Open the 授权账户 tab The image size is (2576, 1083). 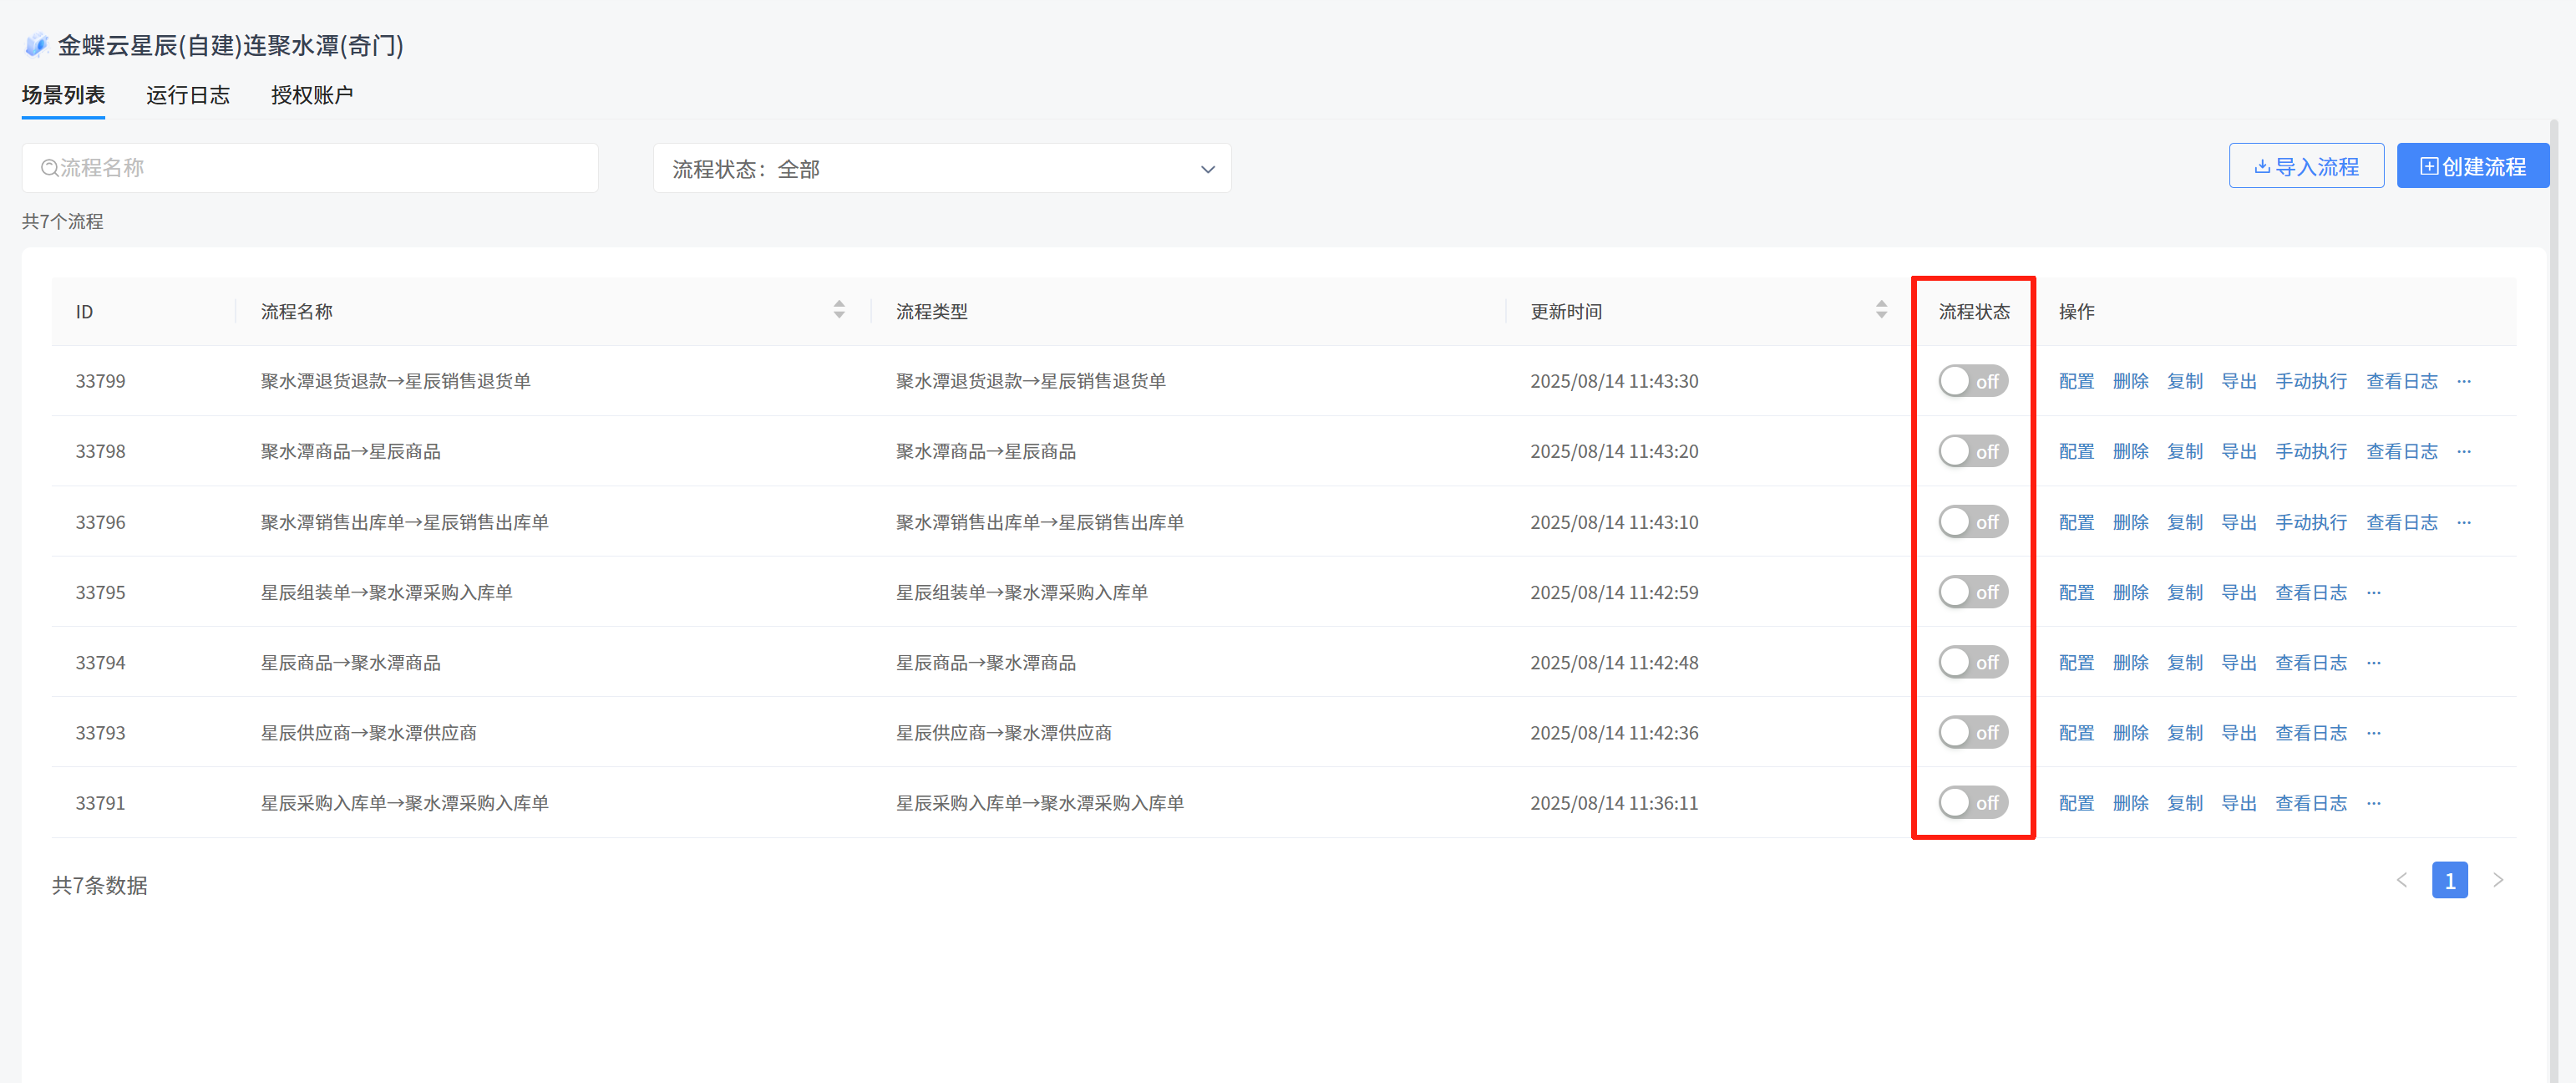click(311, 95)
